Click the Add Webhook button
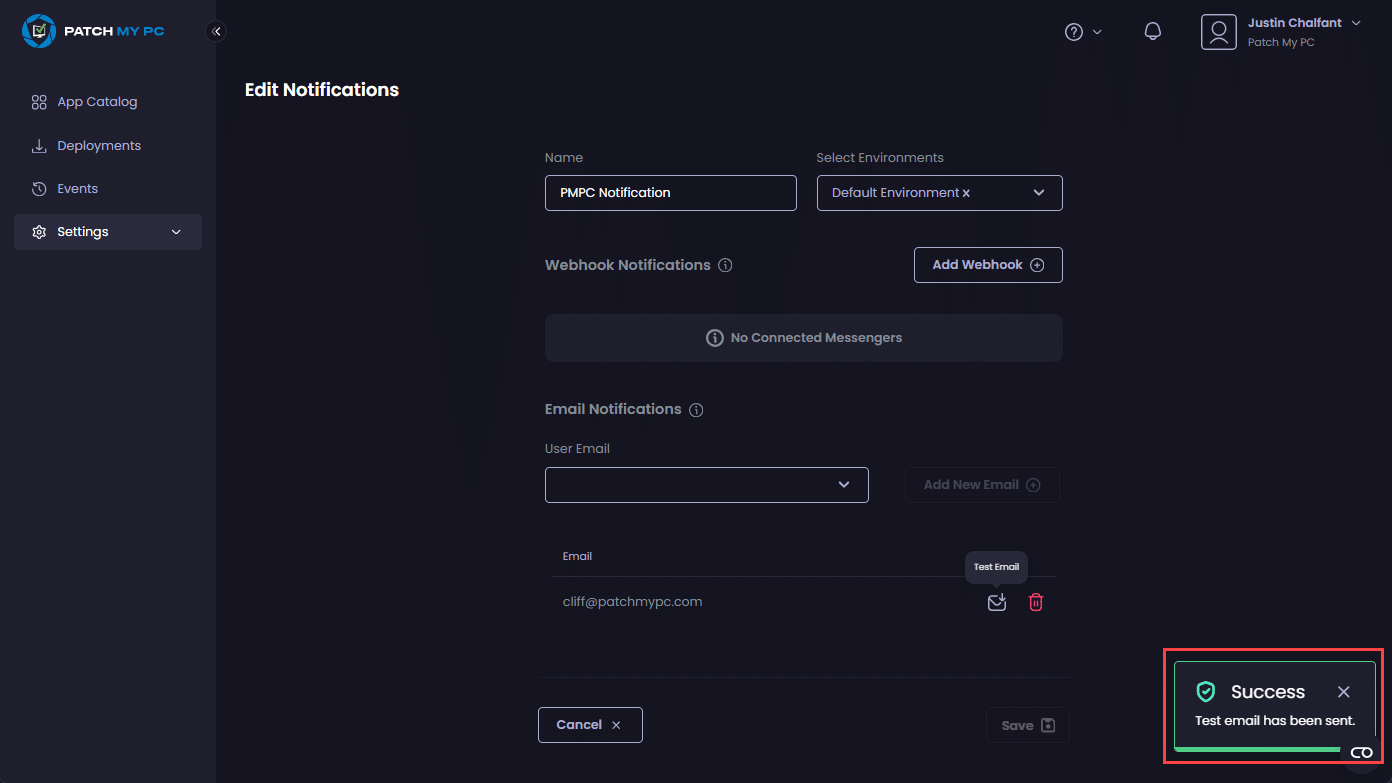This screenshot has height=783, width=1392. [x=987, y=265]
